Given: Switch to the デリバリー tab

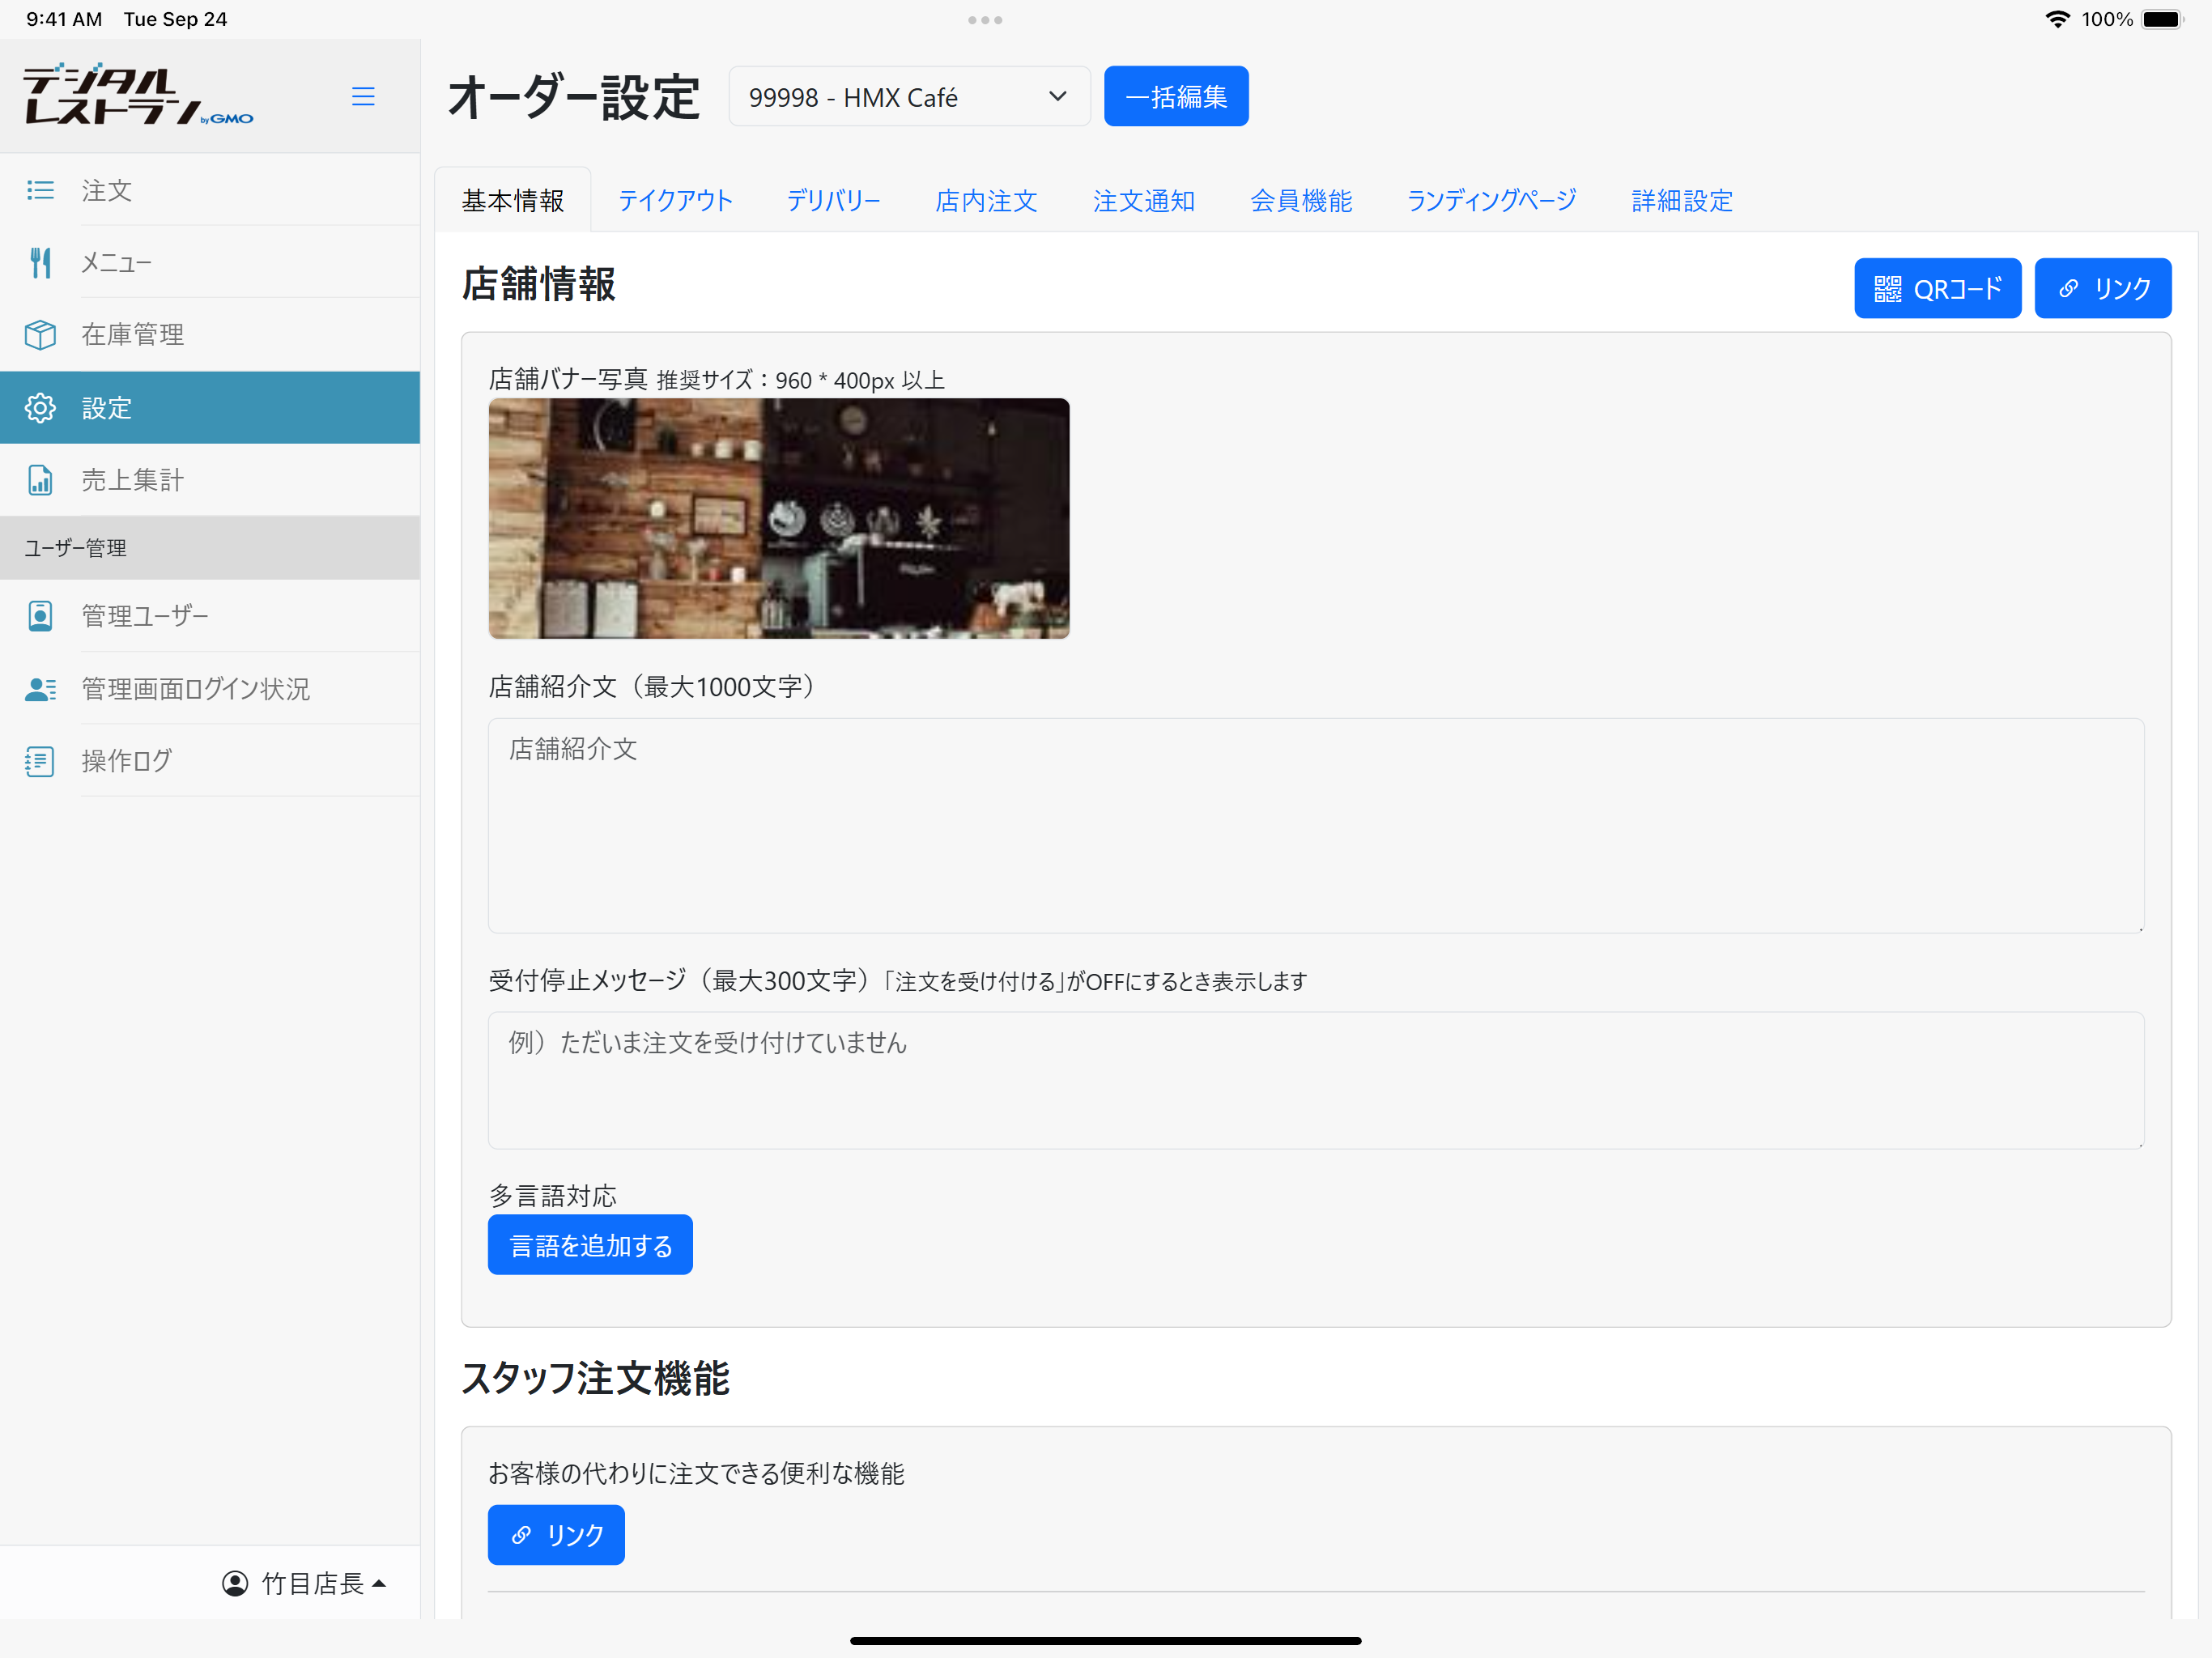Looking at the screenshot, I should tap(833, 200).
